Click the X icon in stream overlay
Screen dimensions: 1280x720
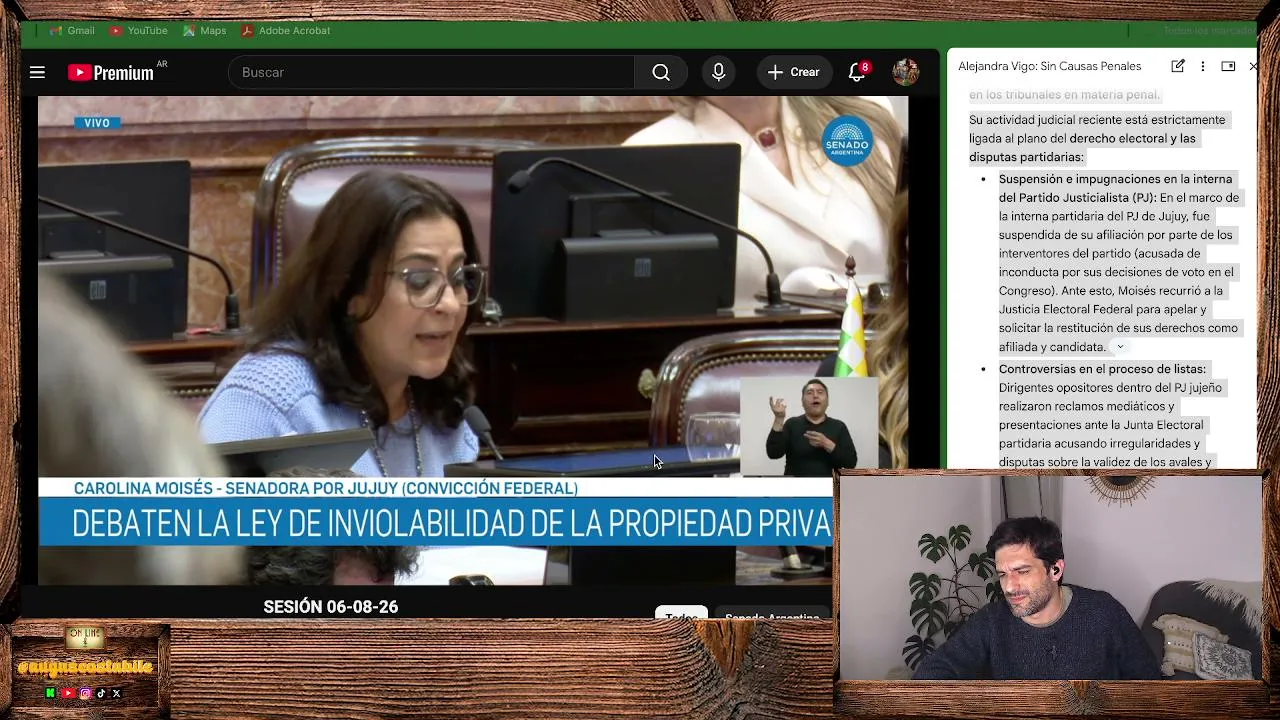pos(117,693)
